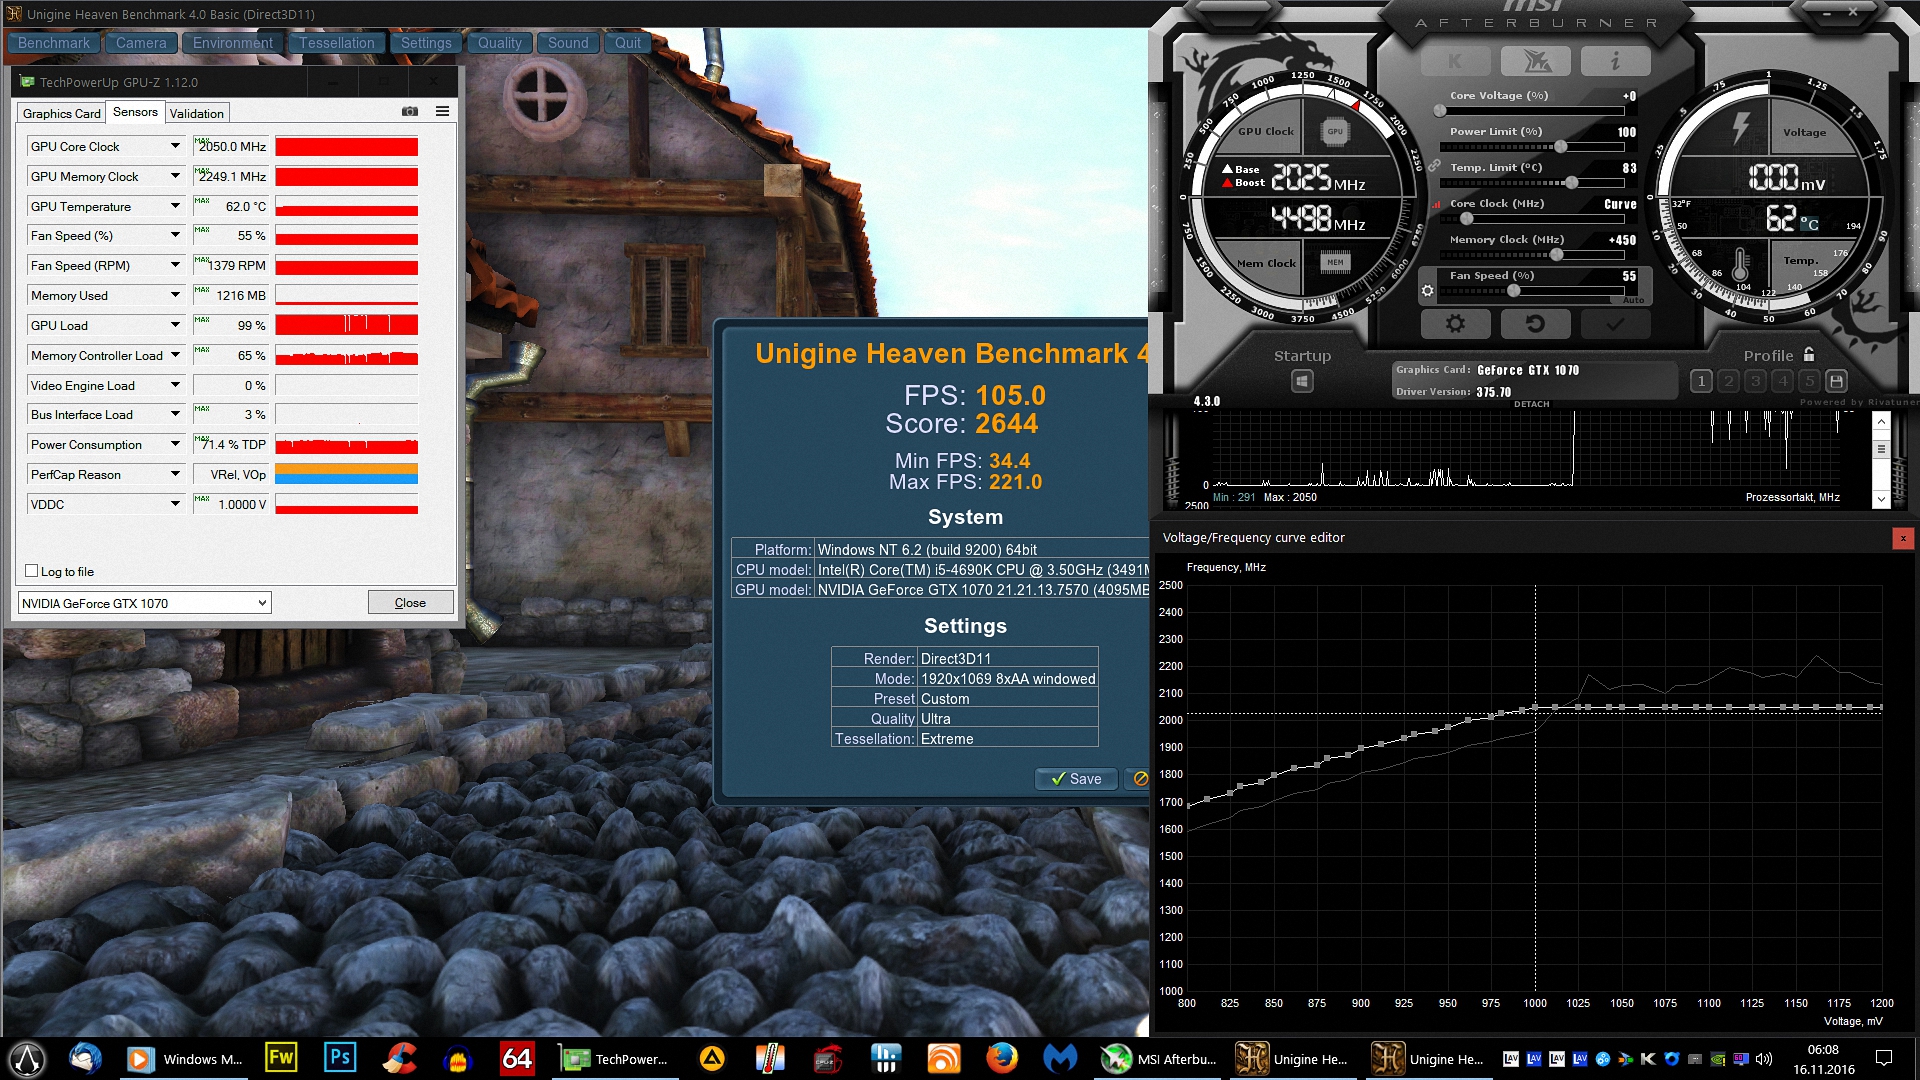The width and height of the screenshot is (1920, 1080).
Task: Click the GPU-Z Close button
Action: (x=410, y=602)
